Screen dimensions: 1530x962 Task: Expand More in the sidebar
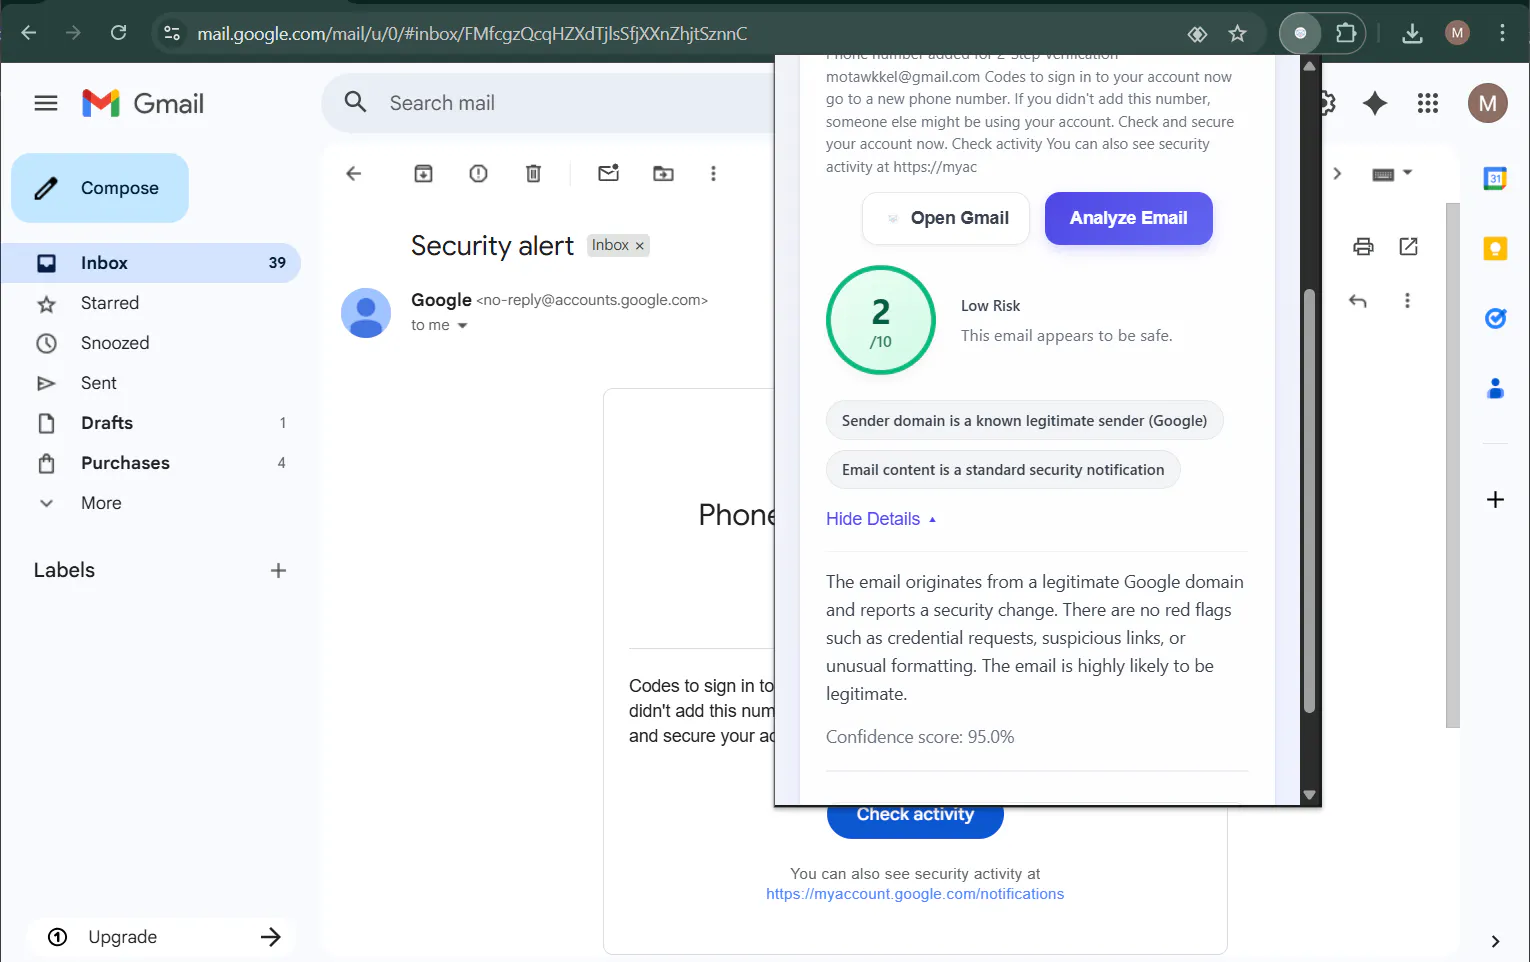[101, 503]
